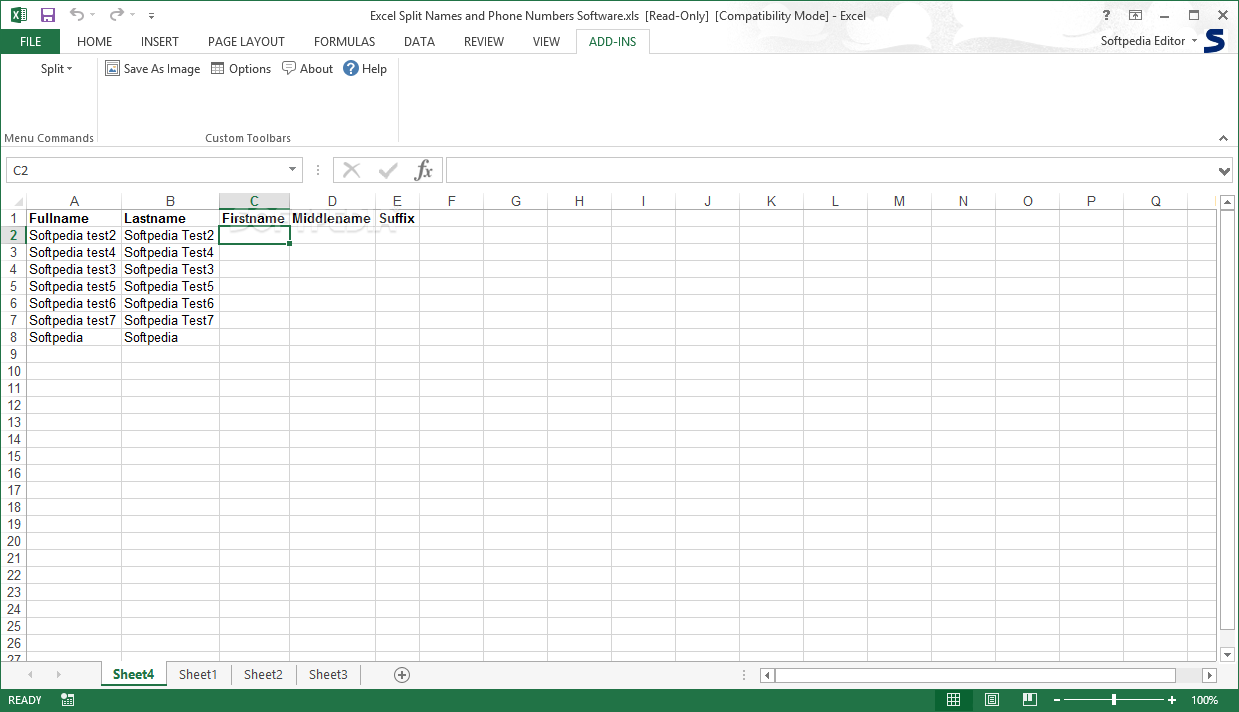
Task: Click horizontal scrollbar right arrow
Action: click(1209, 675)
